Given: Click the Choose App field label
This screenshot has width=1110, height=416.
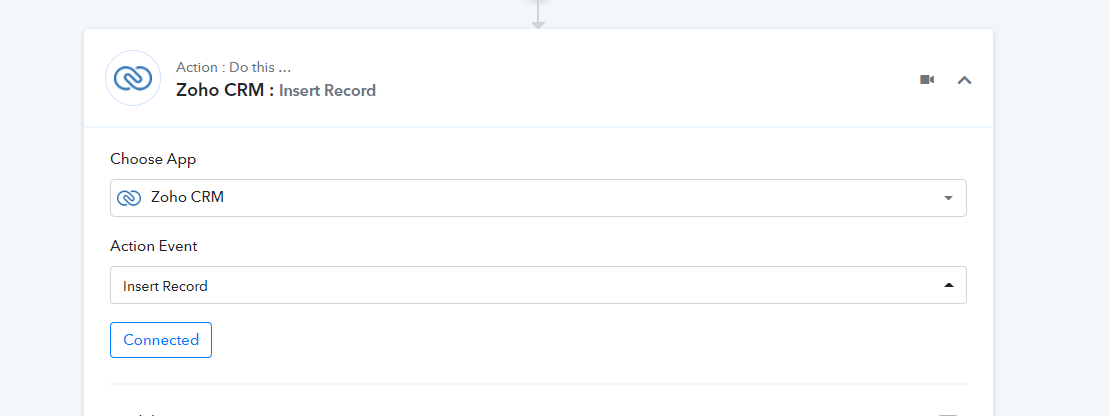Looking at the screenshot, I should point(153,159).
